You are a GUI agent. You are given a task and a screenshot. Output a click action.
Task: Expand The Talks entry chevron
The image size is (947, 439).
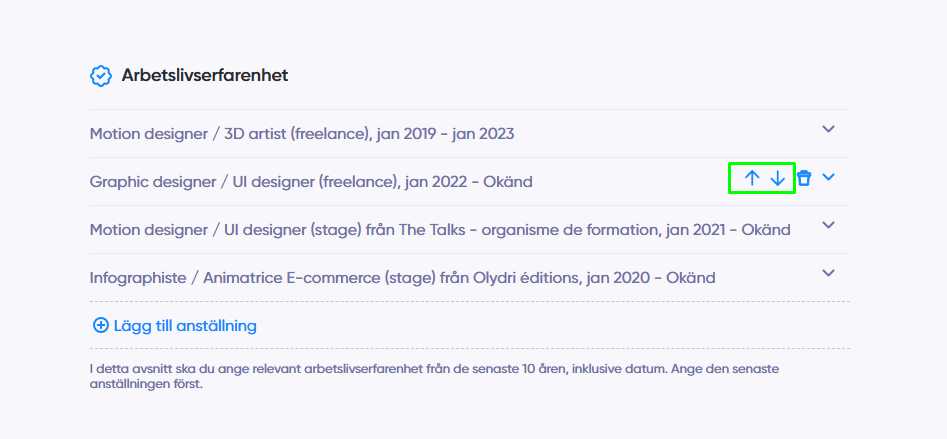(829, 225)
